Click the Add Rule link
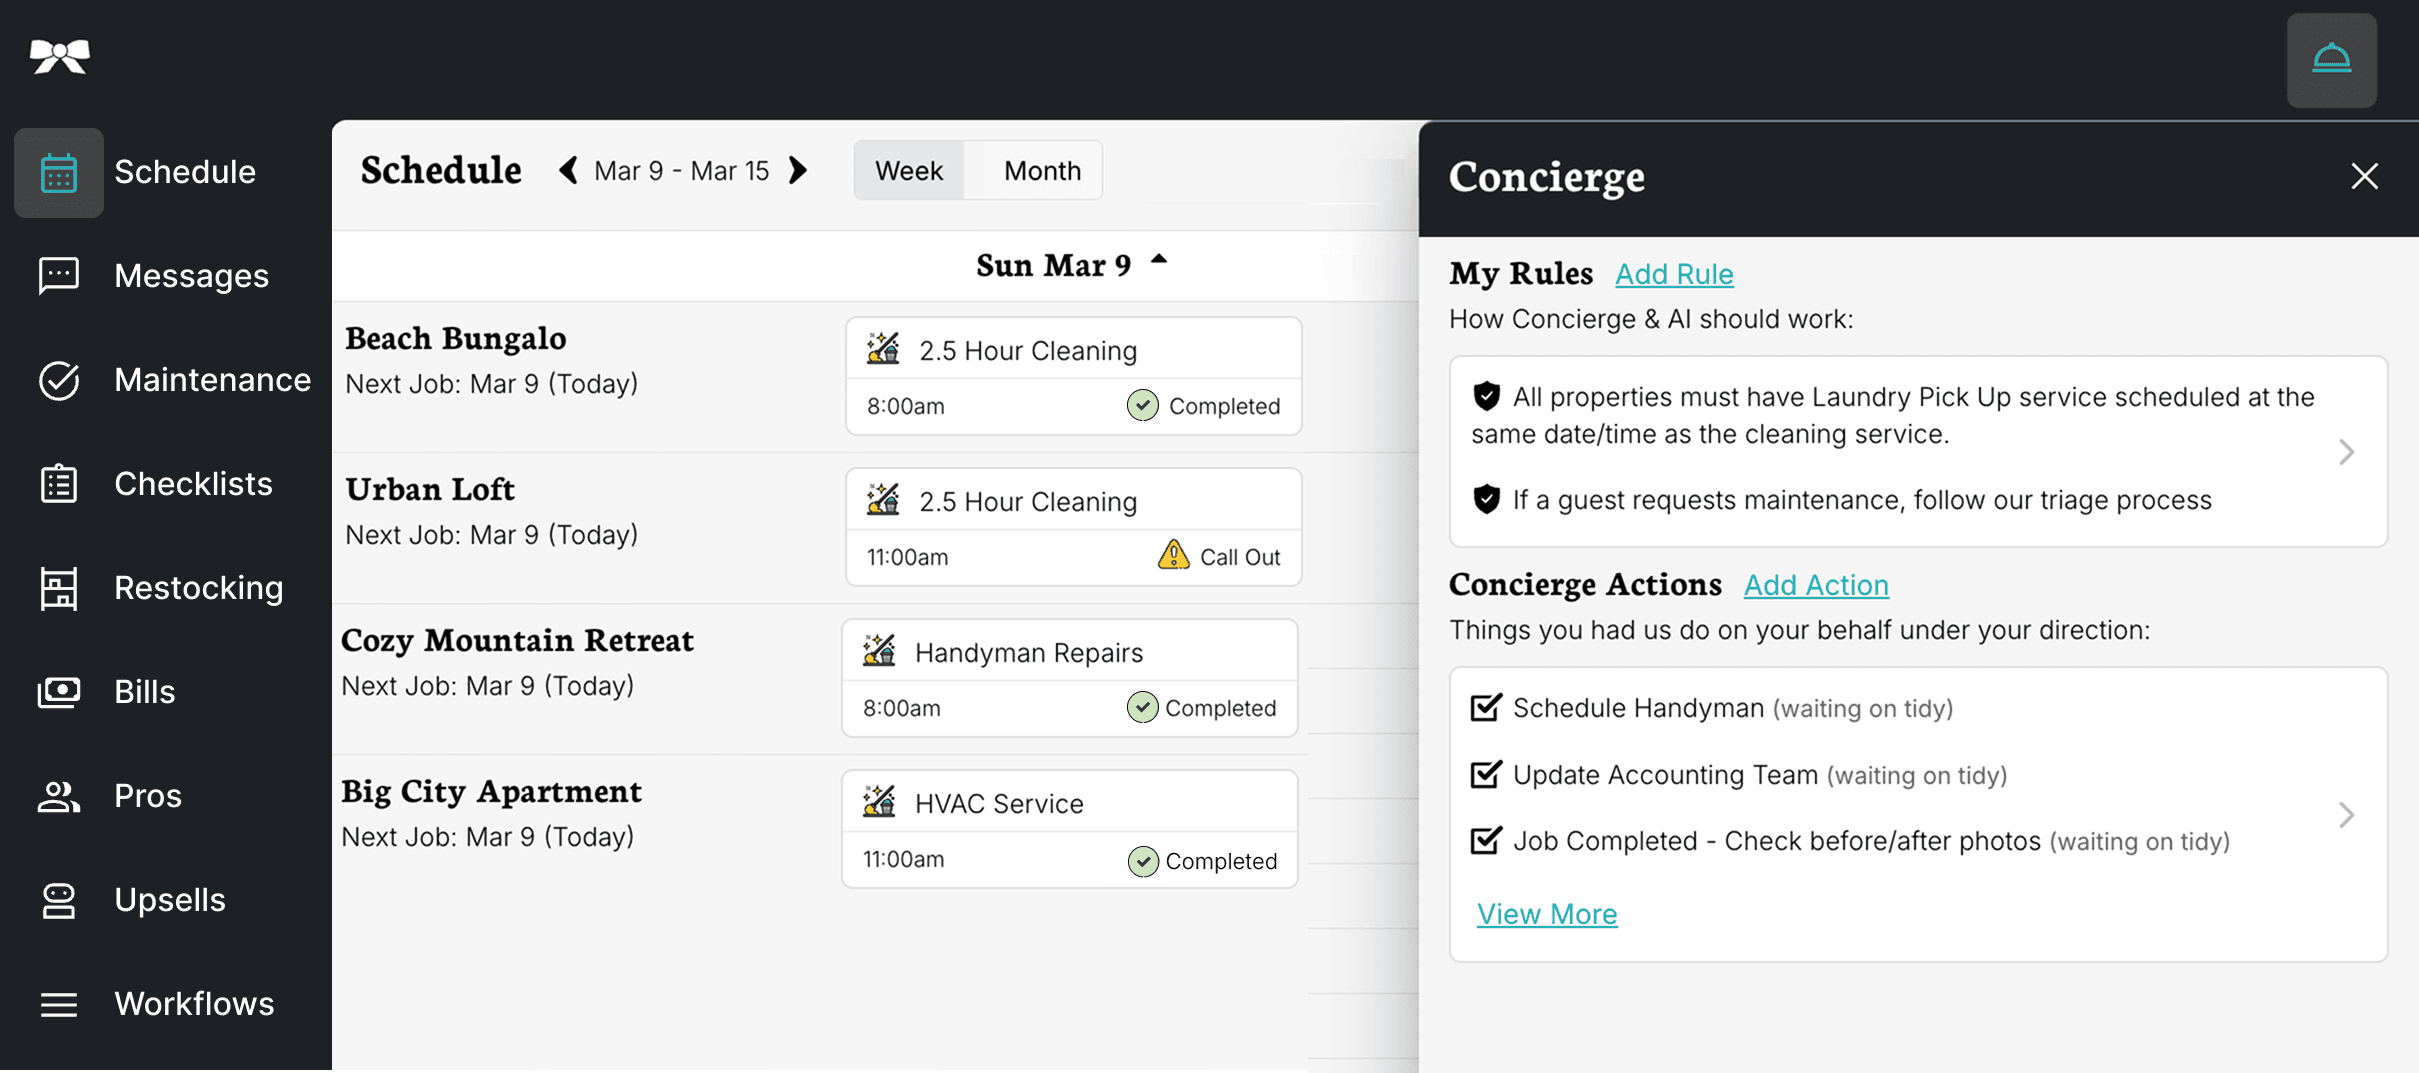The height and width of the screenshot is (1073, 2419). (x=1675, y=274)
